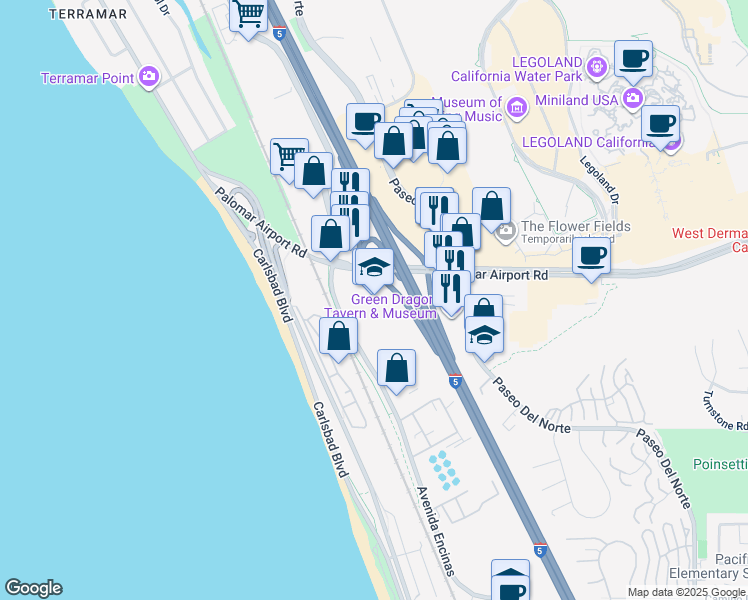Open the Google logo link
Viewport: 748px width, 600px height.
pyautogui.click(x=33, y=588)
